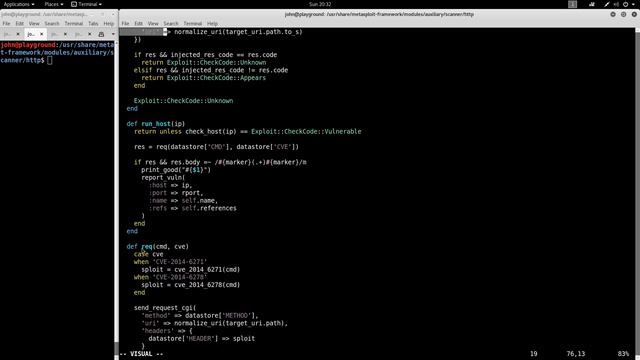Open Search menu in the vim terminal window

tap(171, 24)
